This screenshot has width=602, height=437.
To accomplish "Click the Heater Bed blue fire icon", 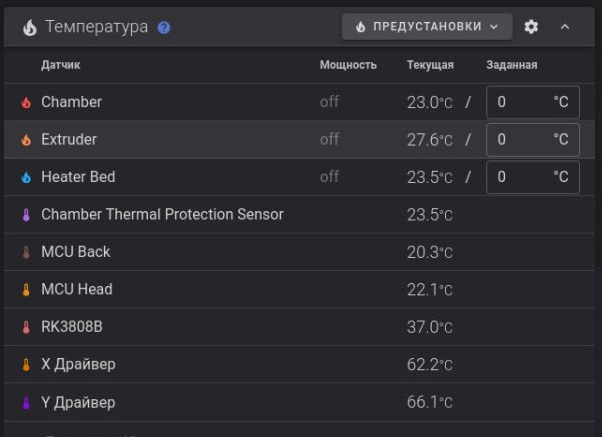I will click(26, 177).
